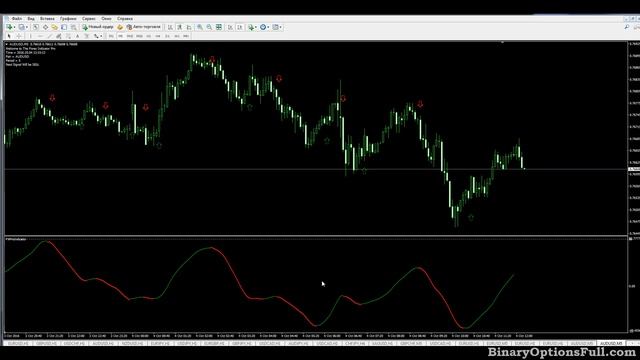Switch chart to candlesticks style
The width and height of the screenshot is (640, 360).
(180, 27)
